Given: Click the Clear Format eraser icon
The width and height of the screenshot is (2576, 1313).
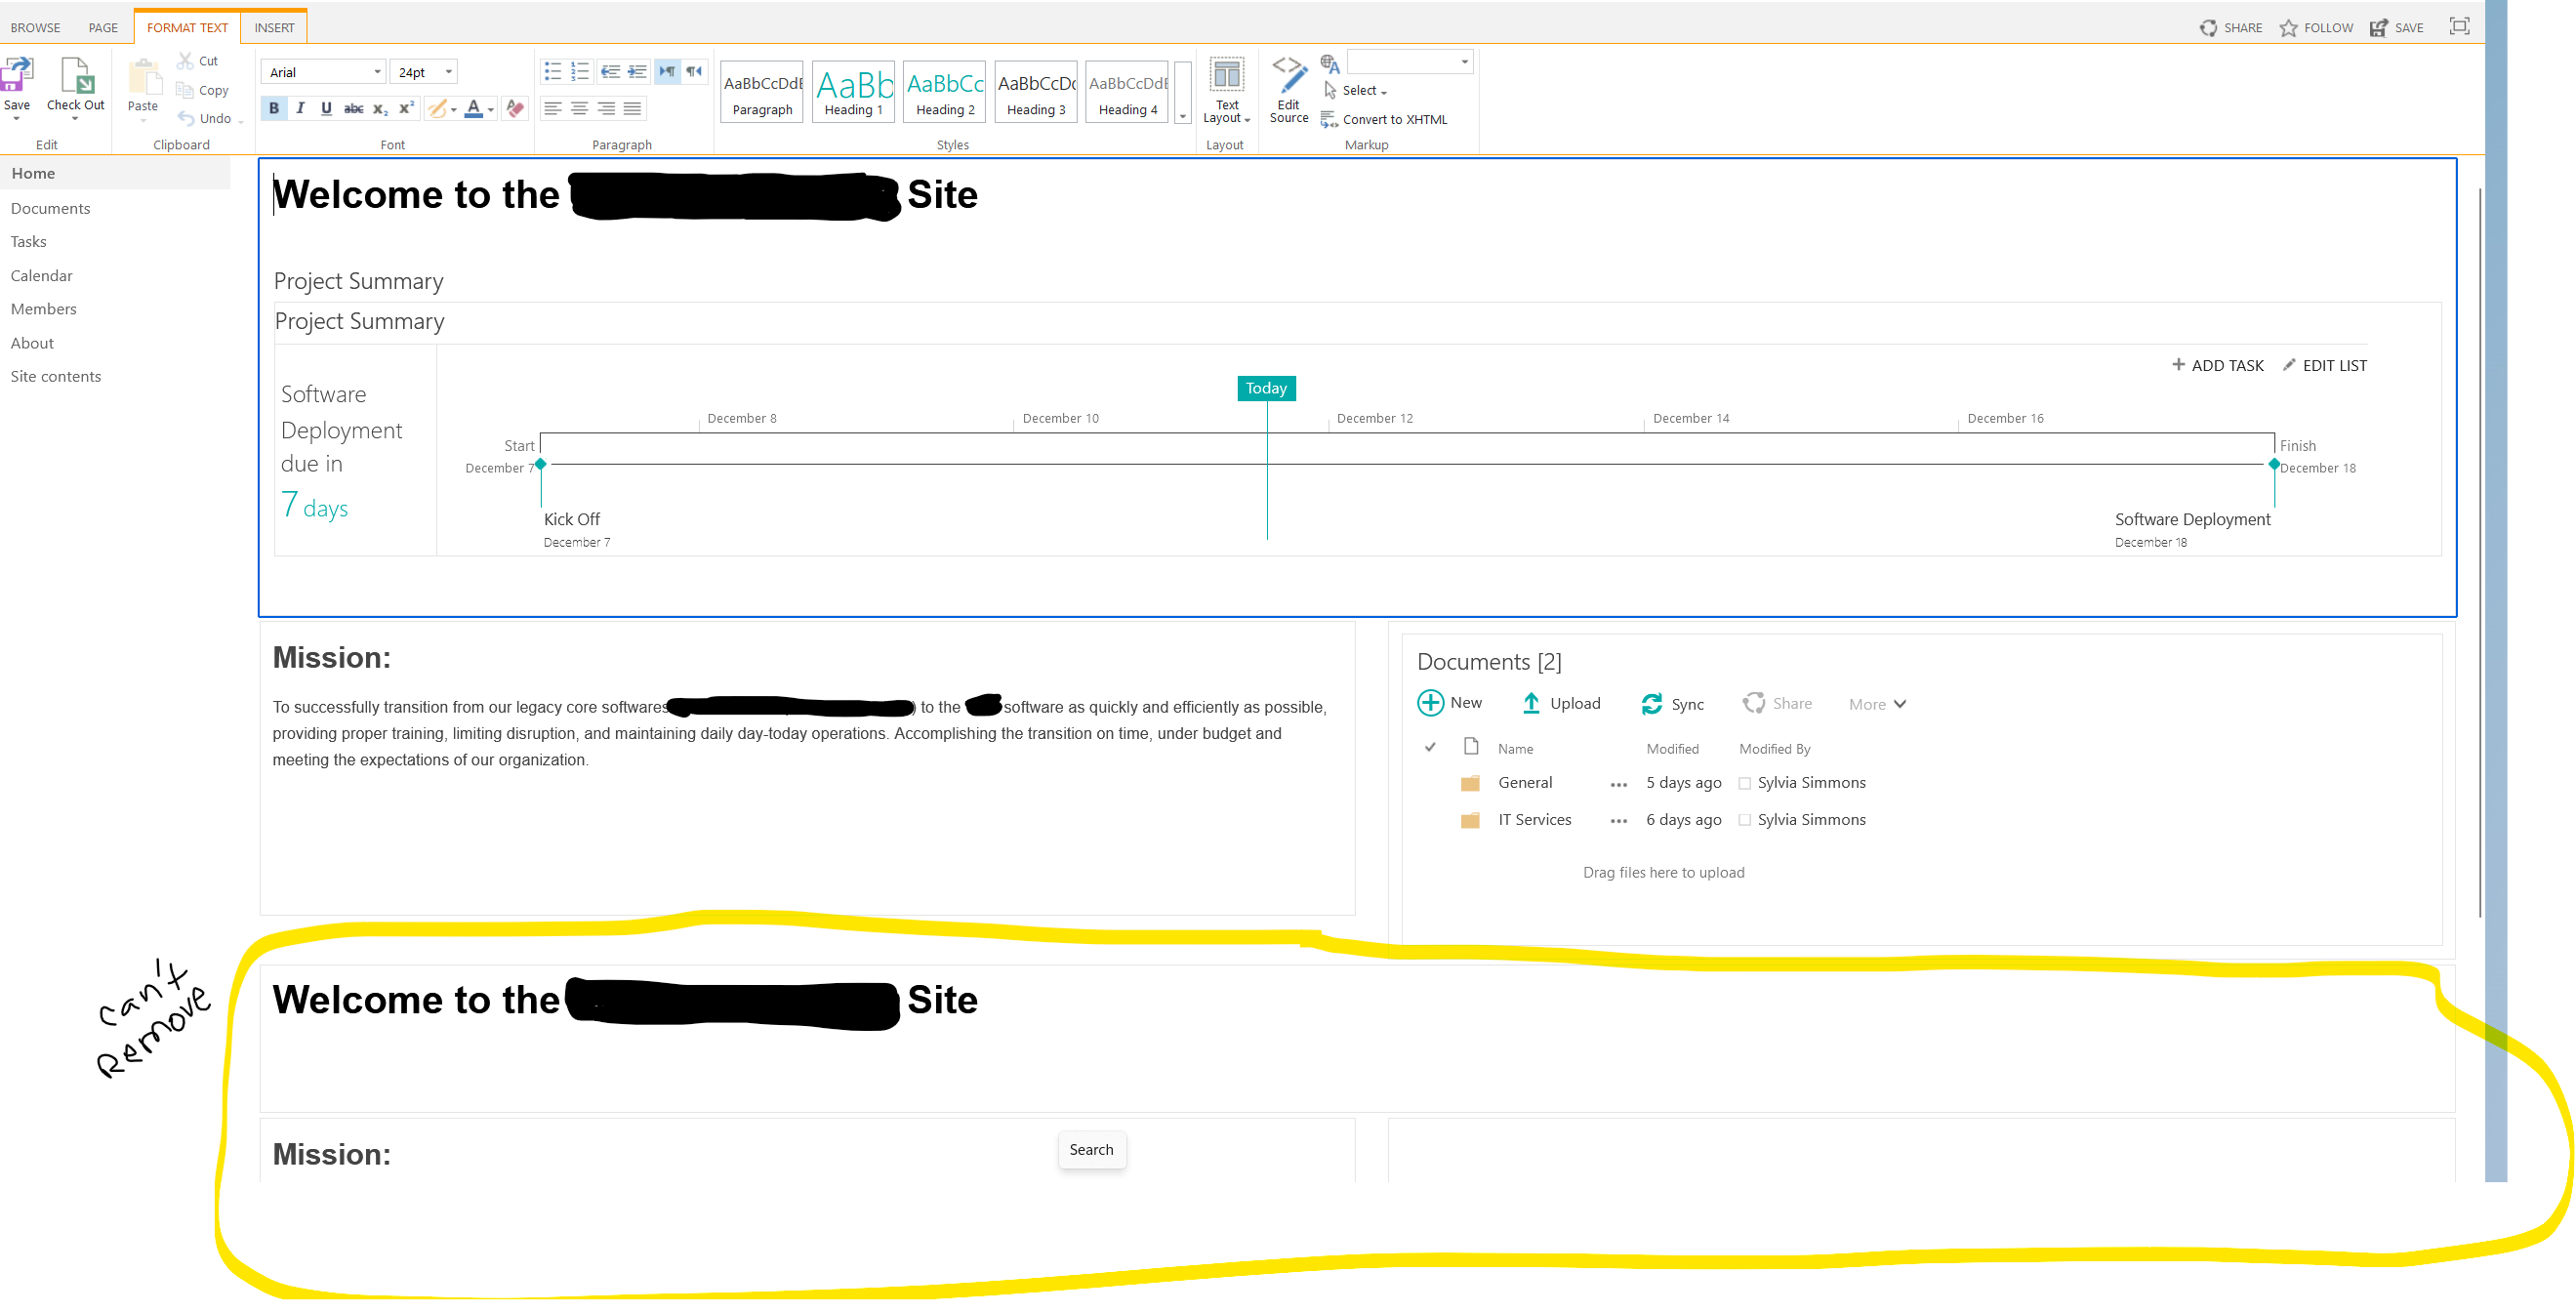Looking at the screenshot, I should click(x=515, y=108).
